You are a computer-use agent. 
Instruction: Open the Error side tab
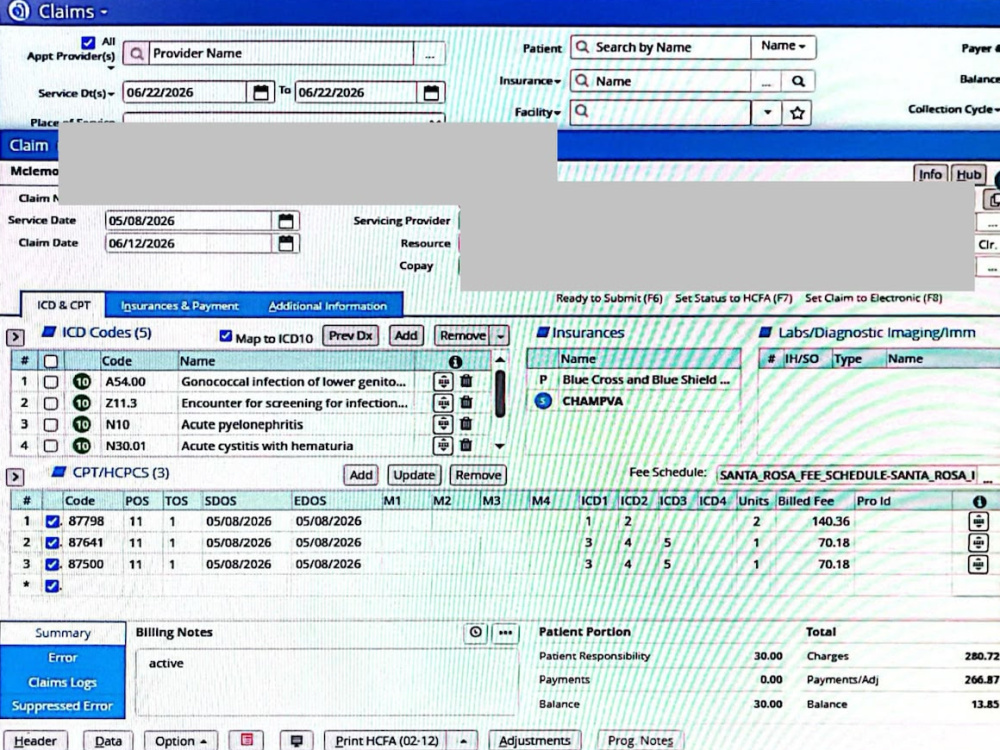pyautogui.click(x=62, y=658)
